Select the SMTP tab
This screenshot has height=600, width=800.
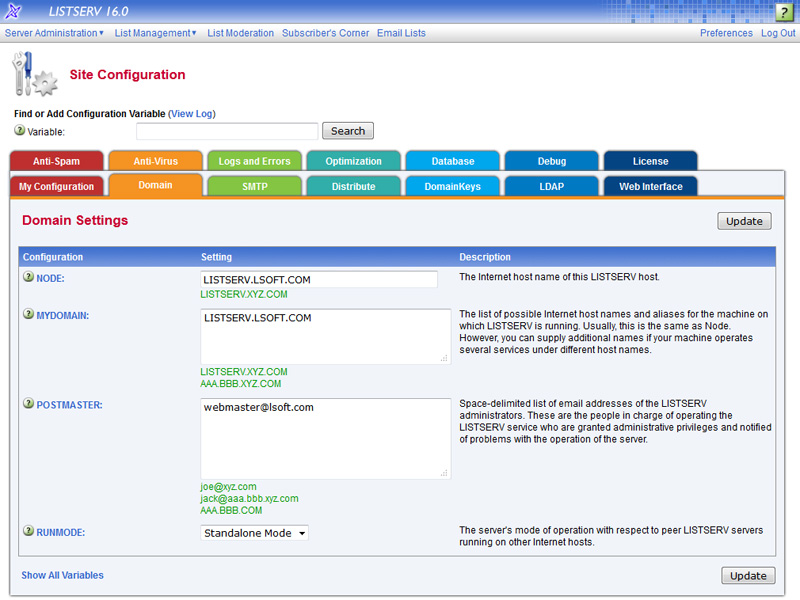tap(254, 186)
